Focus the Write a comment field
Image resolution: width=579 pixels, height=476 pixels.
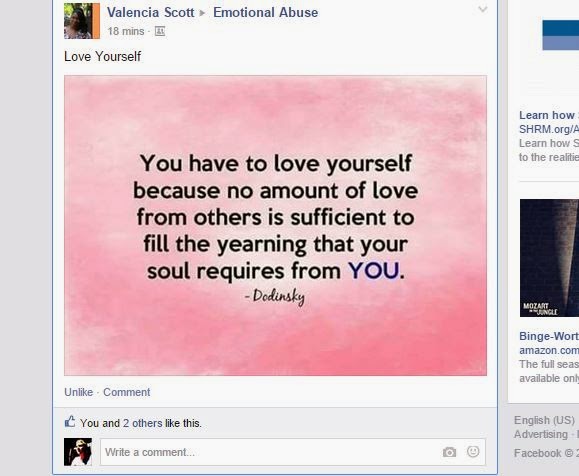(x=293, y=452)
